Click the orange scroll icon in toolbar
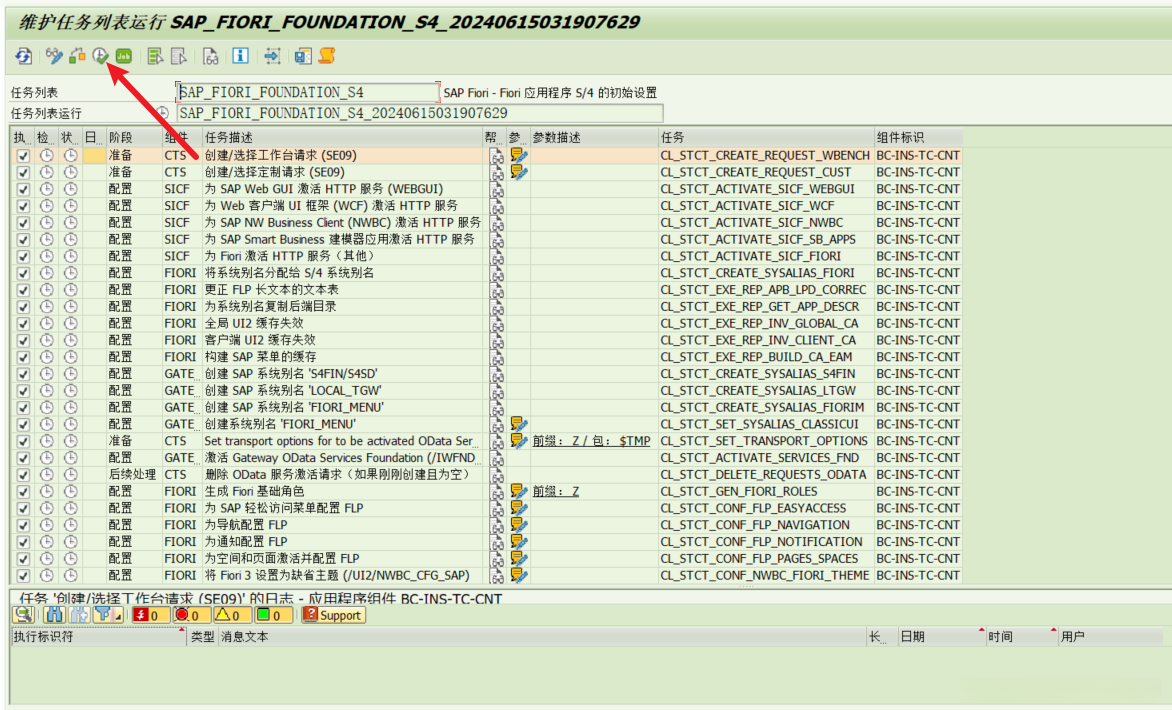This screenshot has height=710, width=1172. coord(326,56)
